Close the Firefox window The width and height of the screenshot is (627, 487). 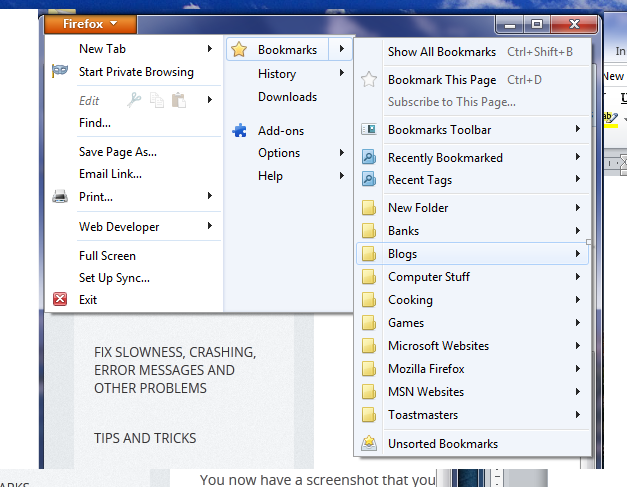574,25
